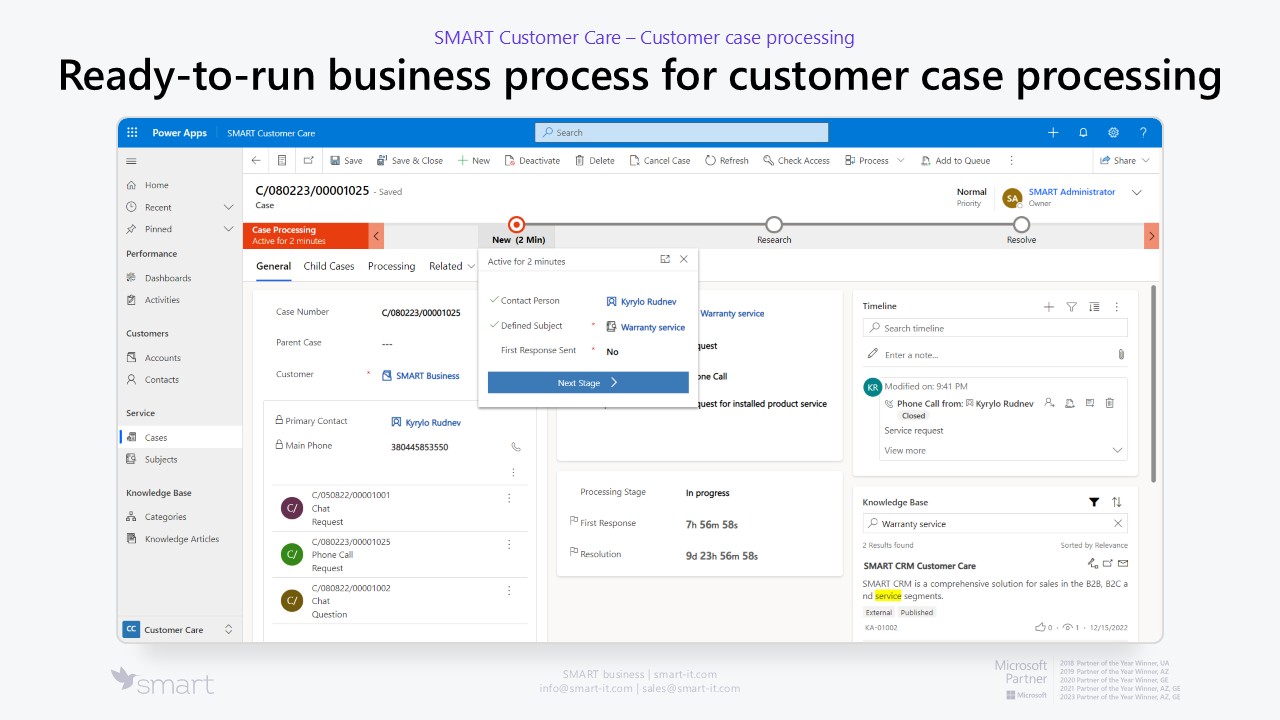
Task: Filter the Knowledge Base results
Action: click(x=1094, y=502)
